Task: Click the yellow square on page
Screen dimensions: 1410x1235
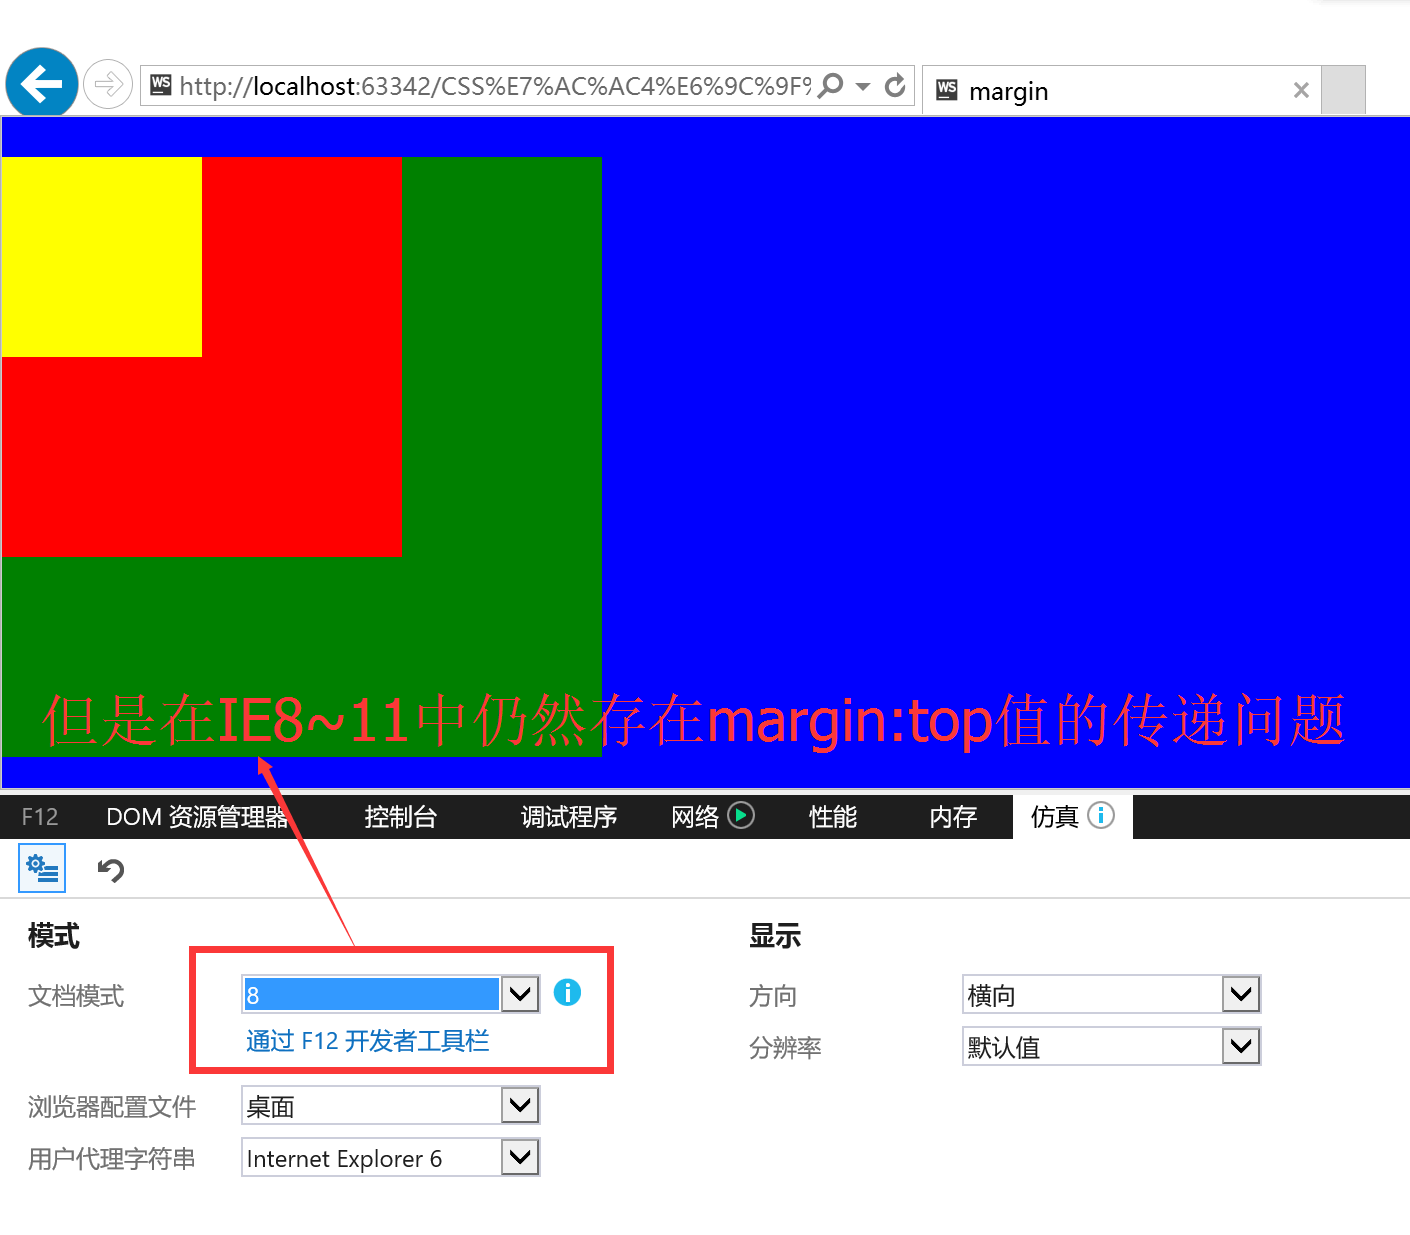Action: pyautogui.click(x=101, y=256)
